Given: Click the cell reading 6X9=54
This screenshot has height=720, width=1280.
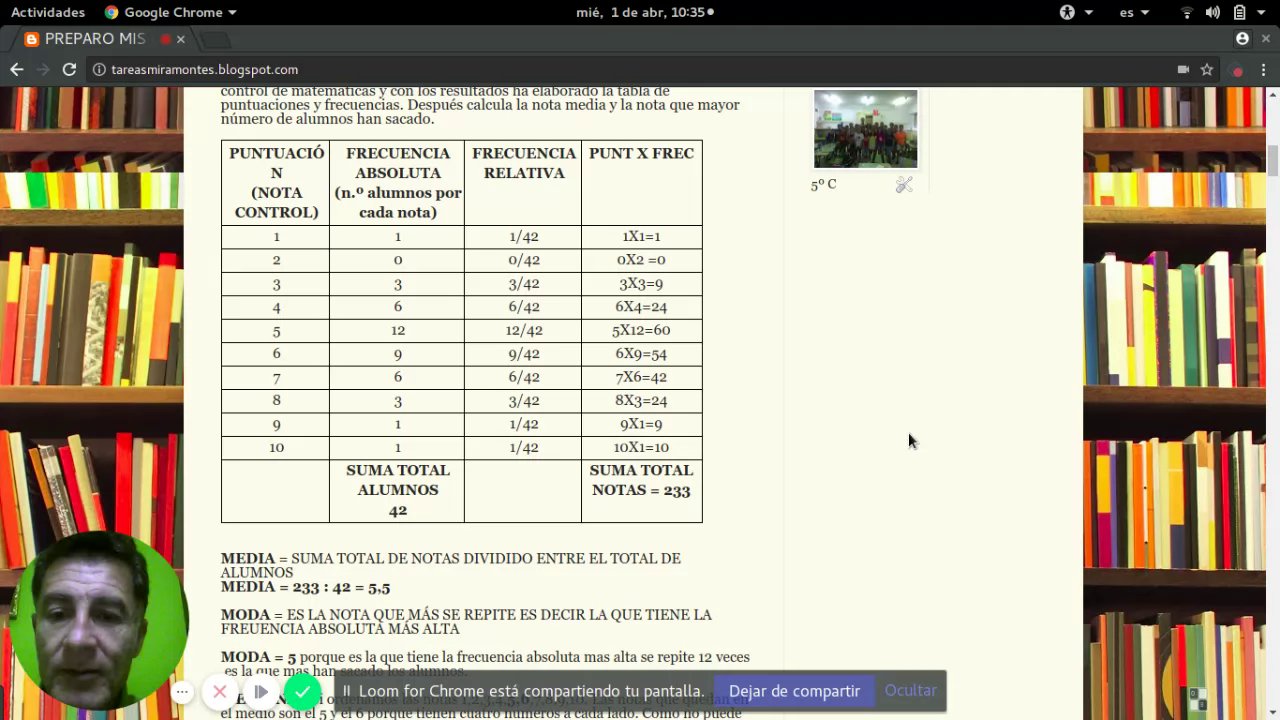Looking at the screenshot, I should (x=641, y=354).
